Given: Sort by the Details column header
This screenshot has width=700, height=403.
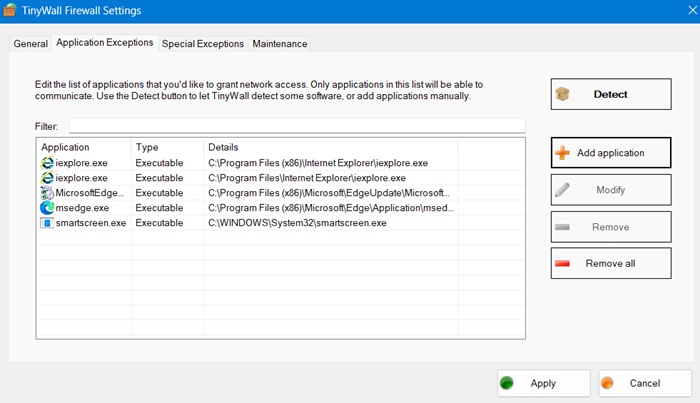Looking at the screenshot, I should pyautogui.click(x=331, y=147).
